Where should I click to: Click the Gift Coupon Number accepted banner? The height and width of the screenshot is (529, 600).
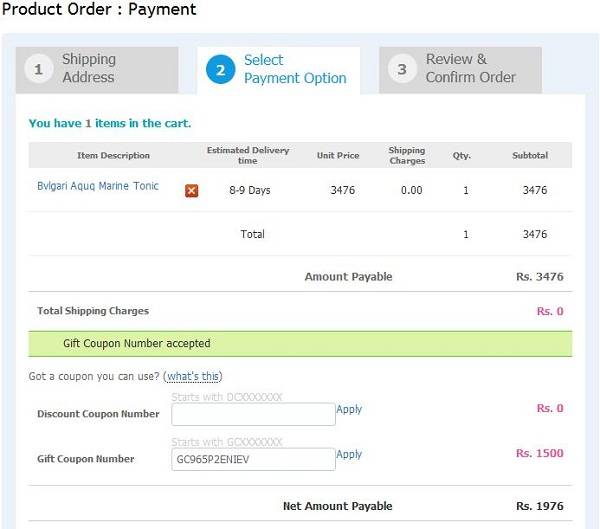[300, 344]
